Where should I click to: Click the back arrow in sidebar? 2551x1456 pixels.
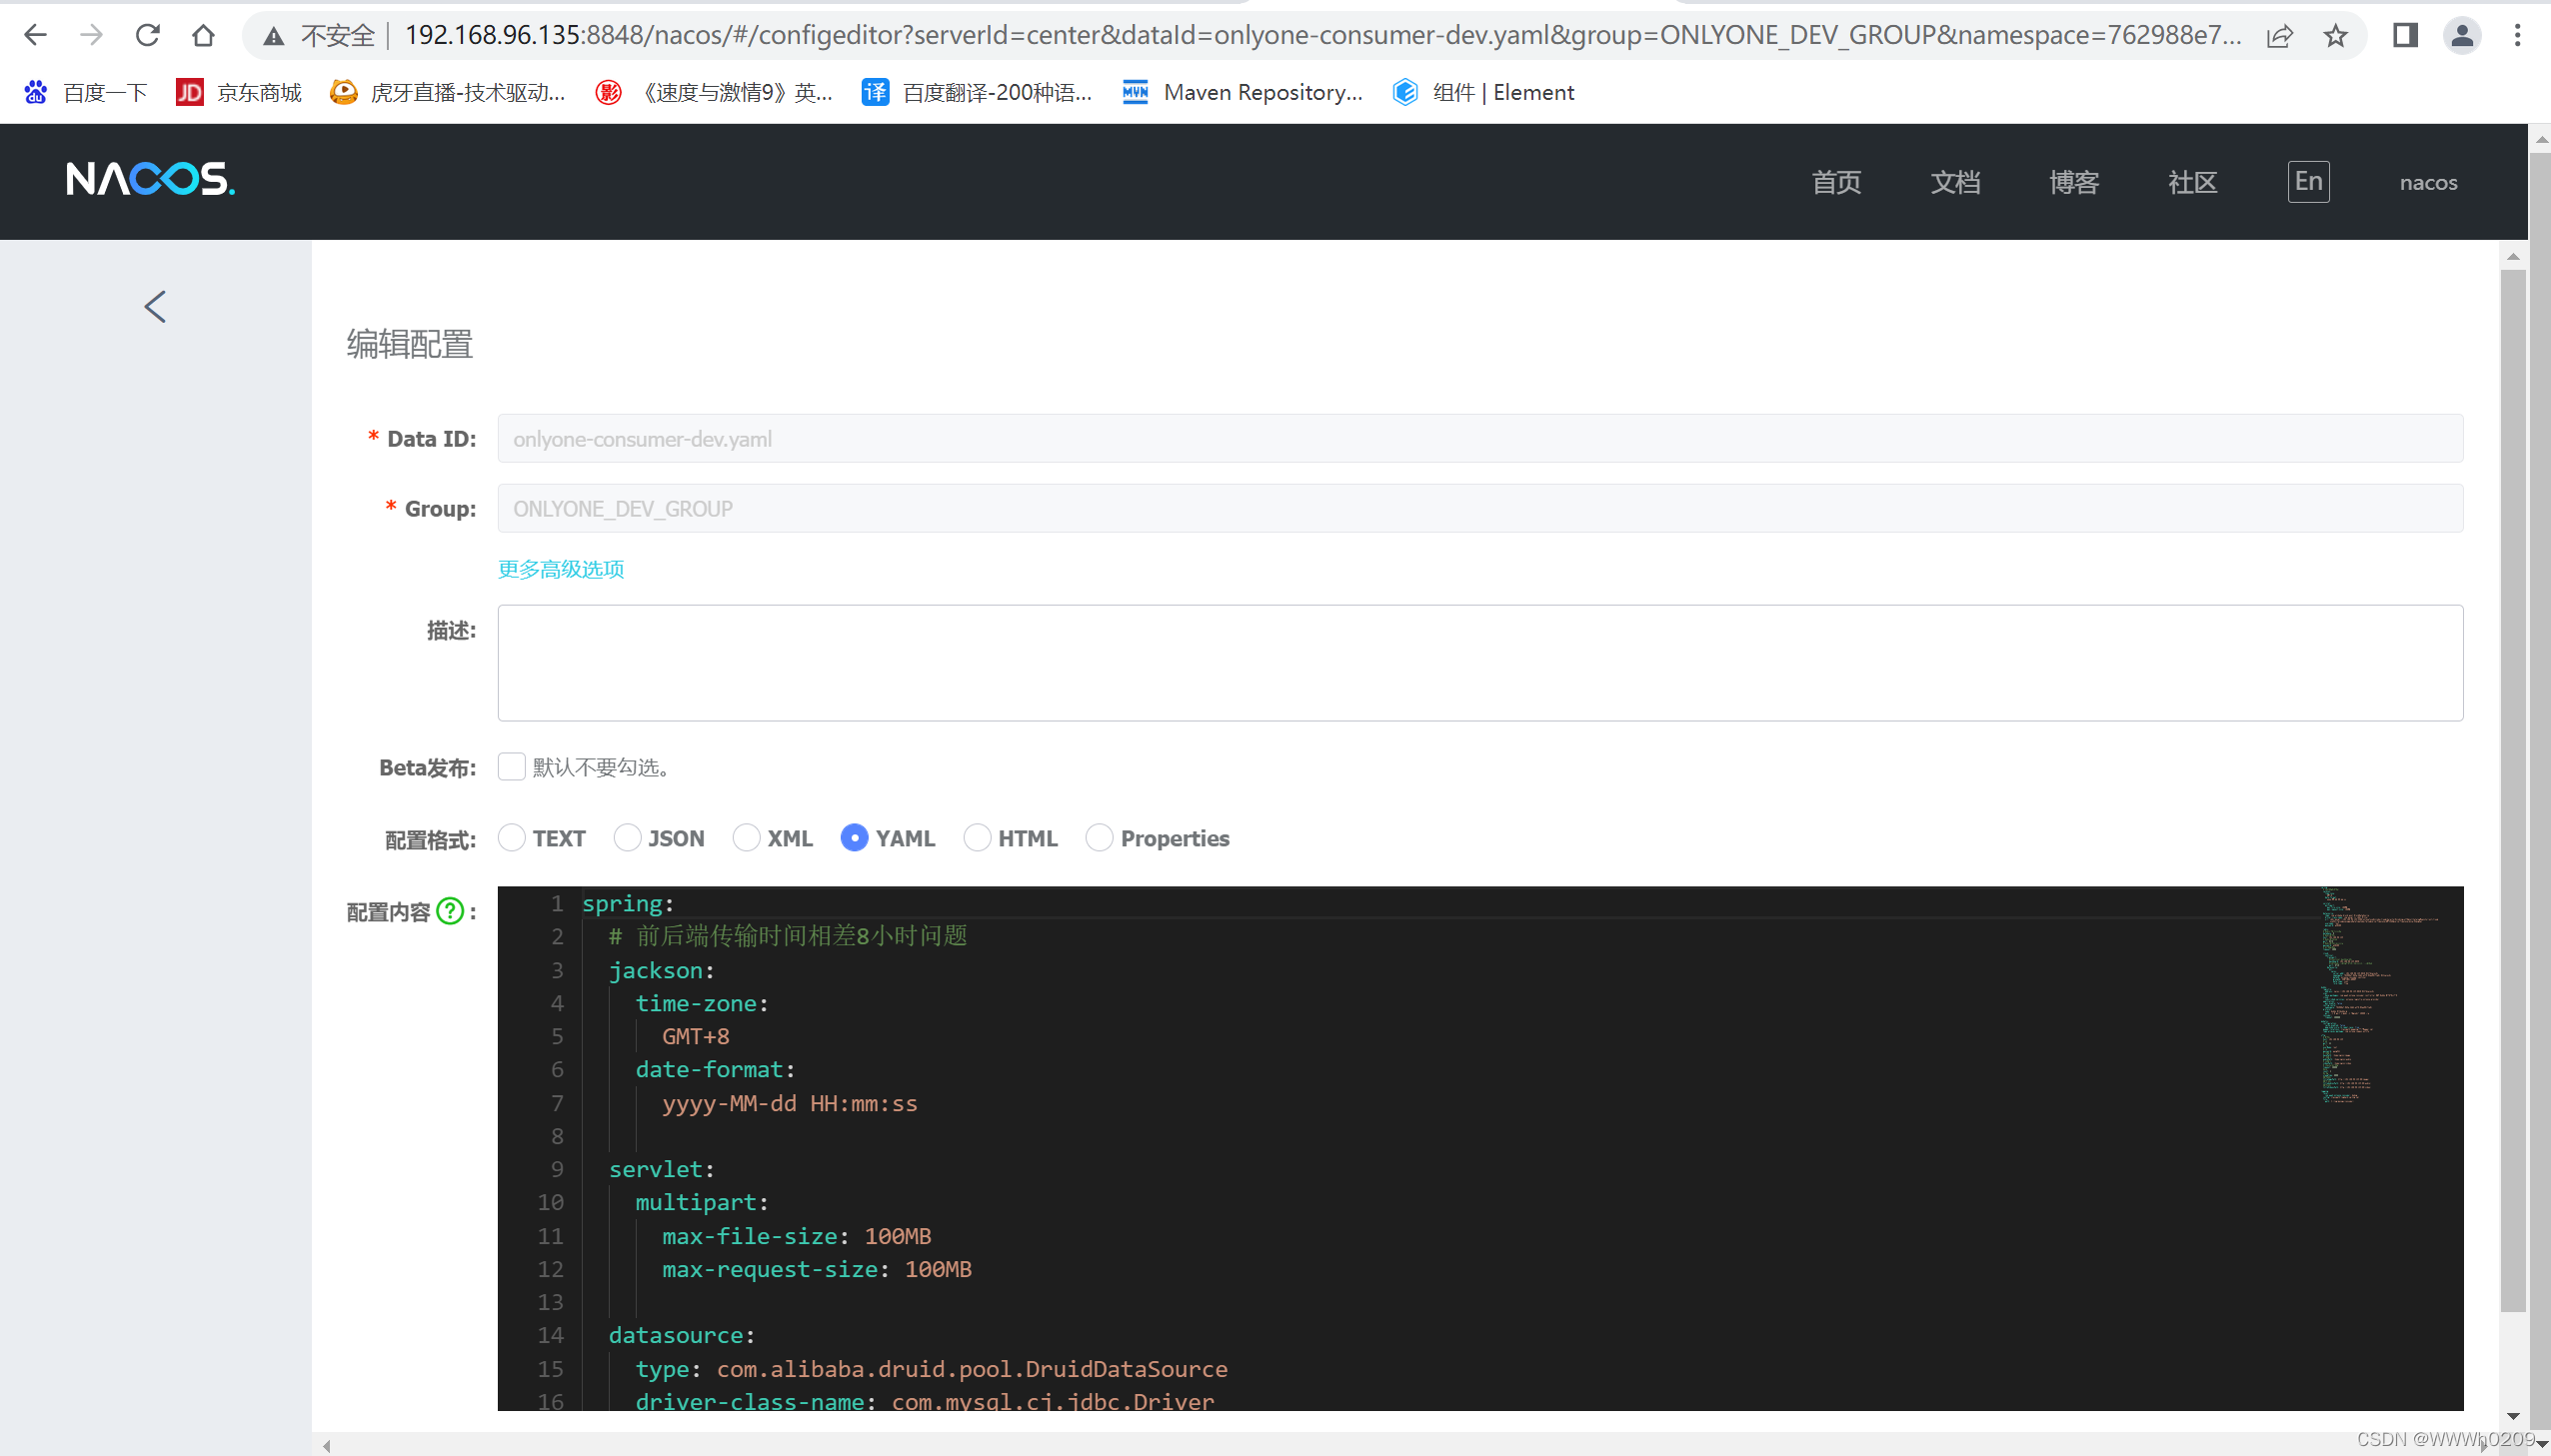pyautogui.click(x=155, y=306)
